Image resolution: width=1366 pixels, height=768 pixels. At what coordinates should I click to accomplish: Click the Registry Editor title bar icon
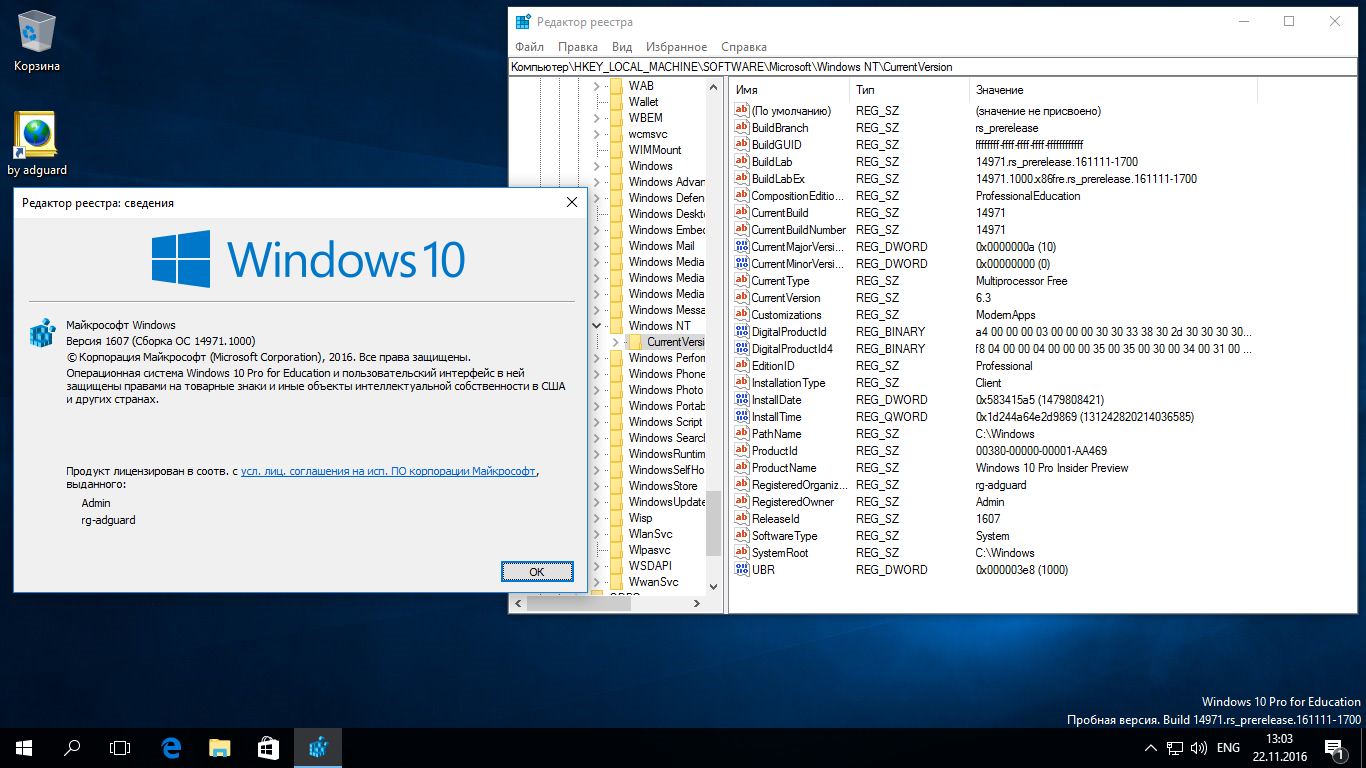tap(522, 21)
